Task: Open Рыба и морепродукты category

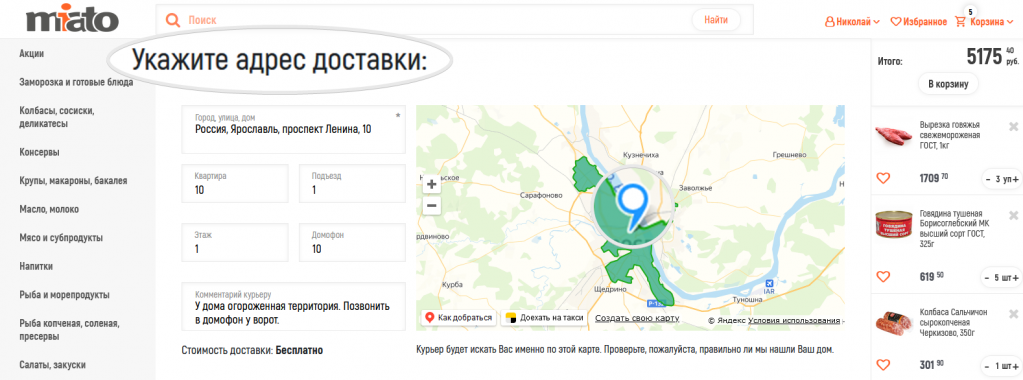Action: tap(65, 294)
